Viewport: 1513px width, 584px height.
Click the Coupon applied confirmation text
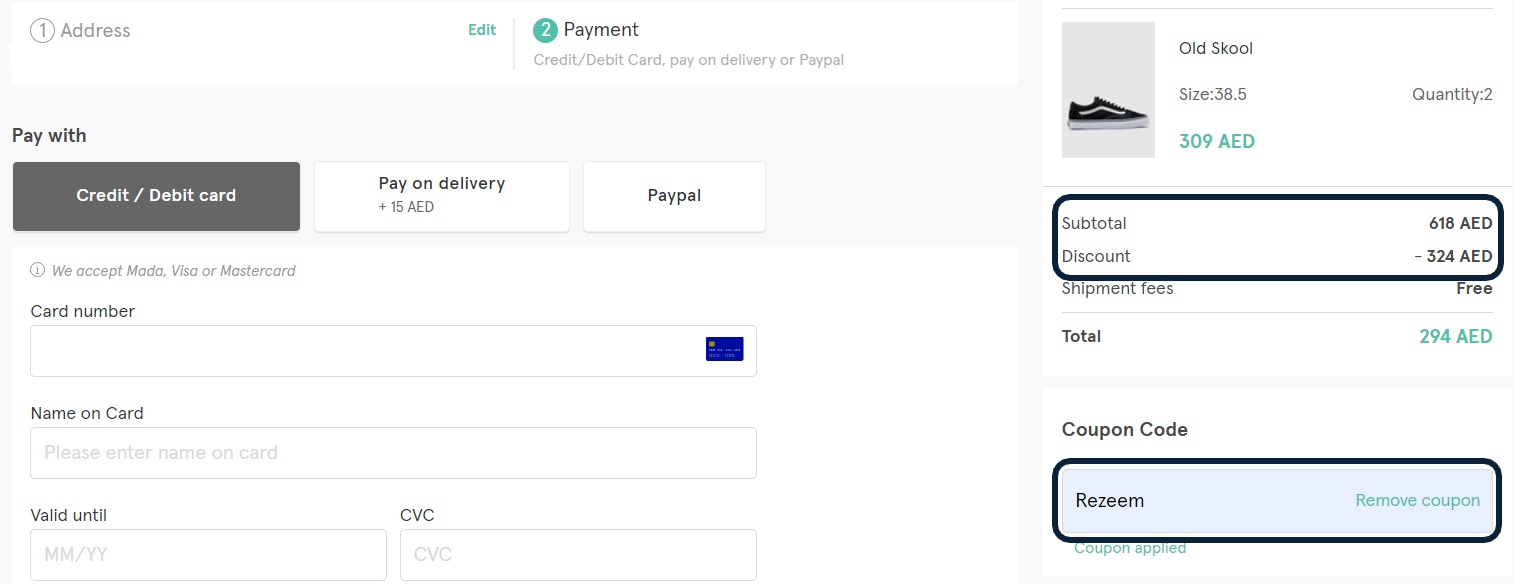click(x=1130, y=548)
